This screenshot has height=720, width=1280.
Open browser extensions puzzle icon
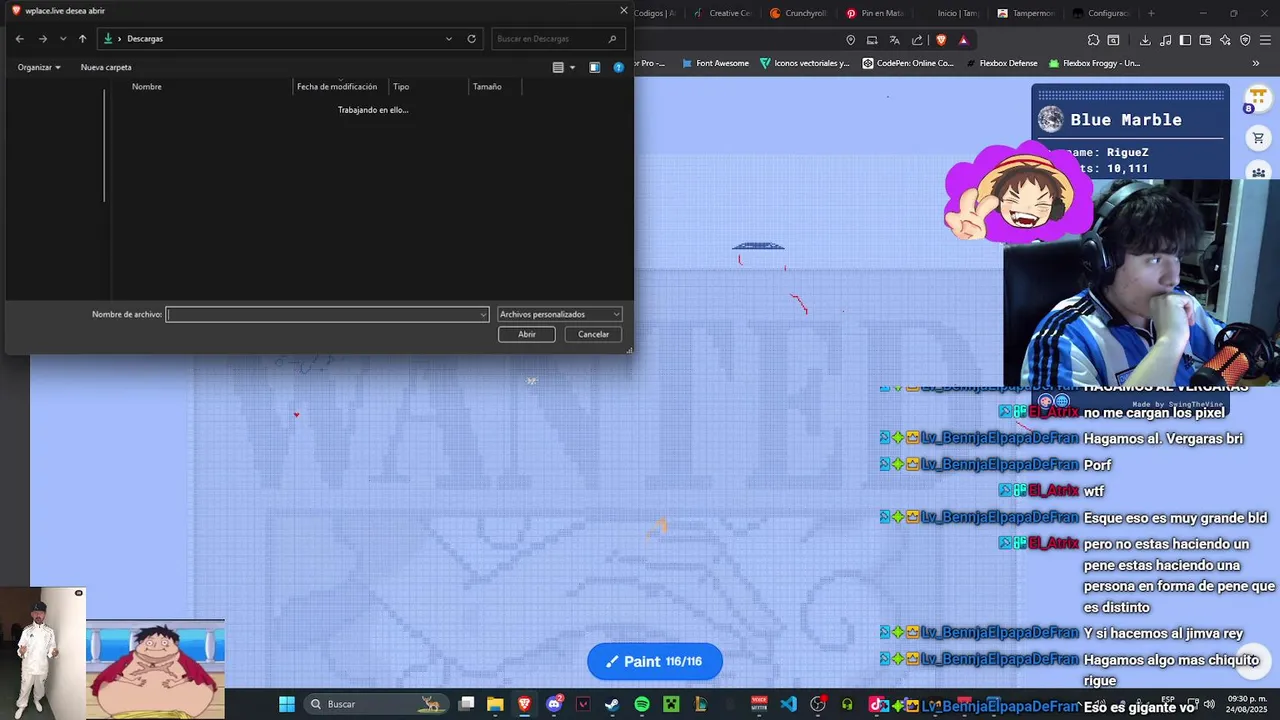coord(1093,40)
